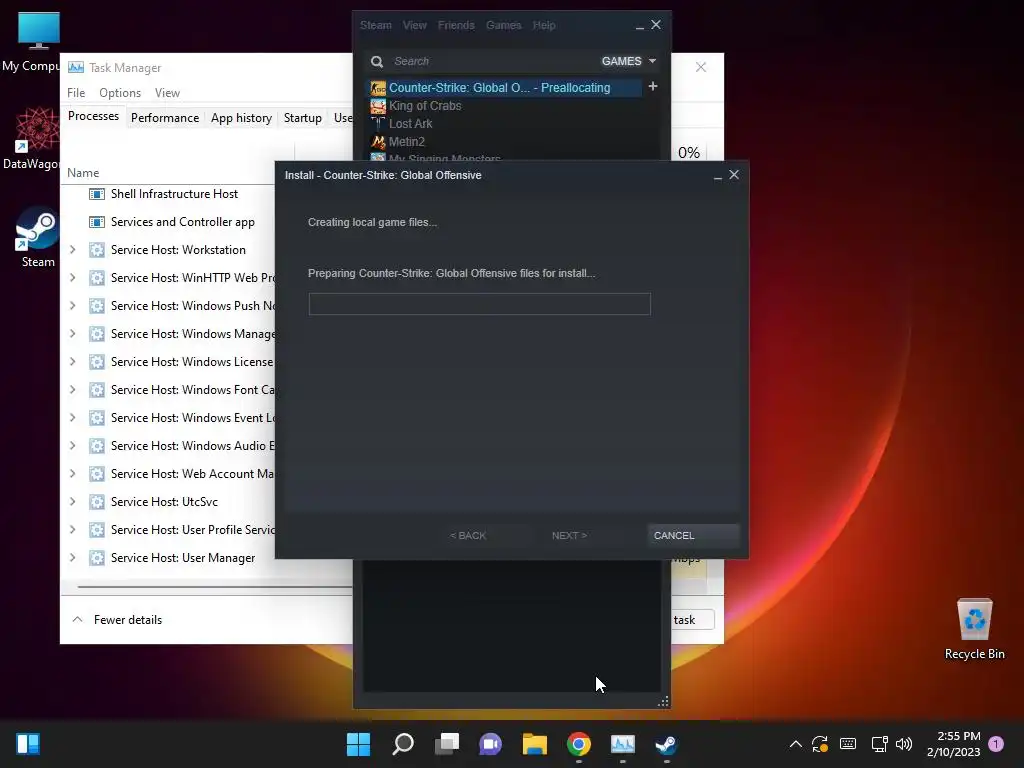This screenshot has width=1024, height=768.
Task: Open File Explorer from the taskbar
Action: point(535,744)
